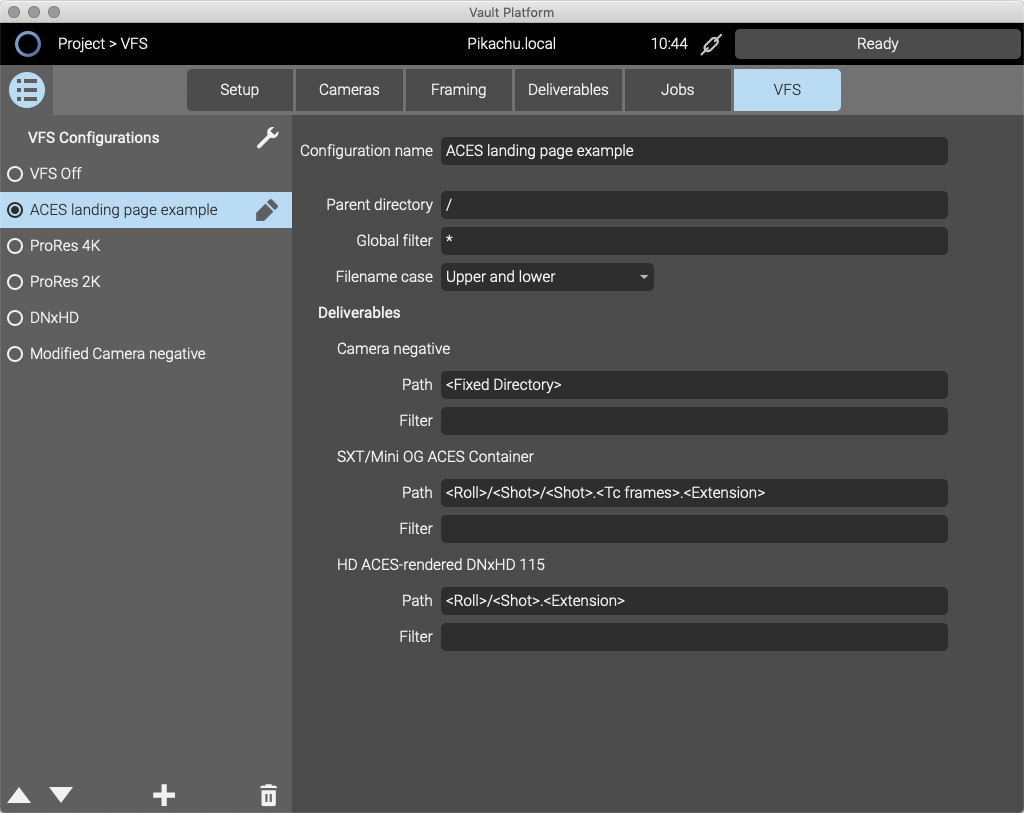Move configuration down with down arrow

click(x=61, y=795)
